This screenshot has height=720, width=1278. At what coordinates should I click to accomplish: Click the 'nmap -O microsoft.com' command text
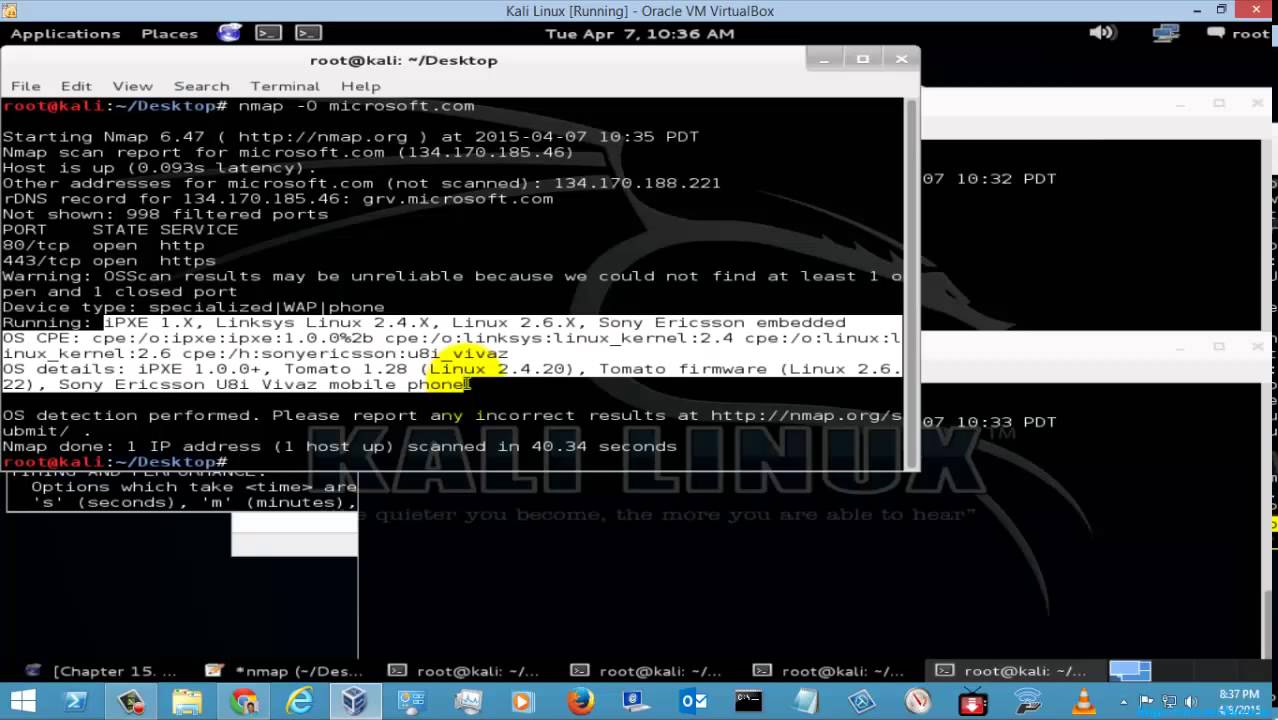tap(356, 106)
